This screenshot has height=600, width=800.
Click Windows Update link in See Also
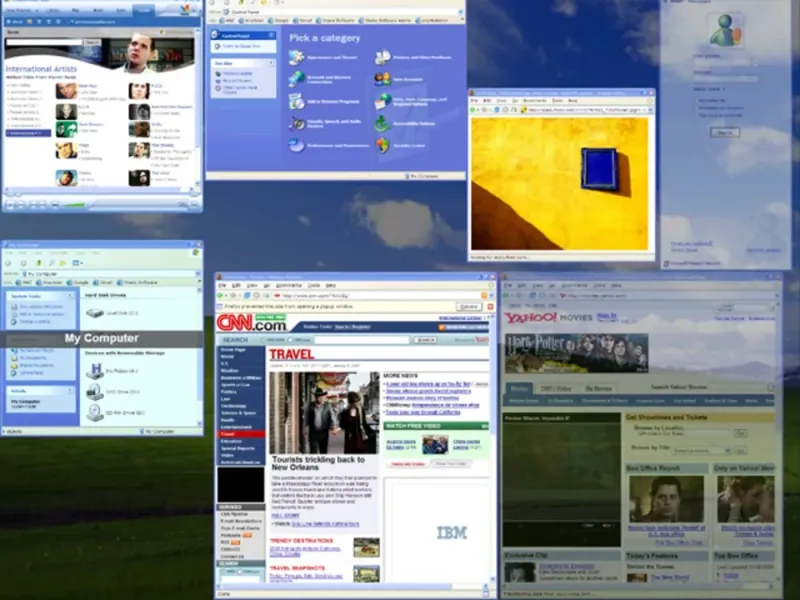[235, 73]
